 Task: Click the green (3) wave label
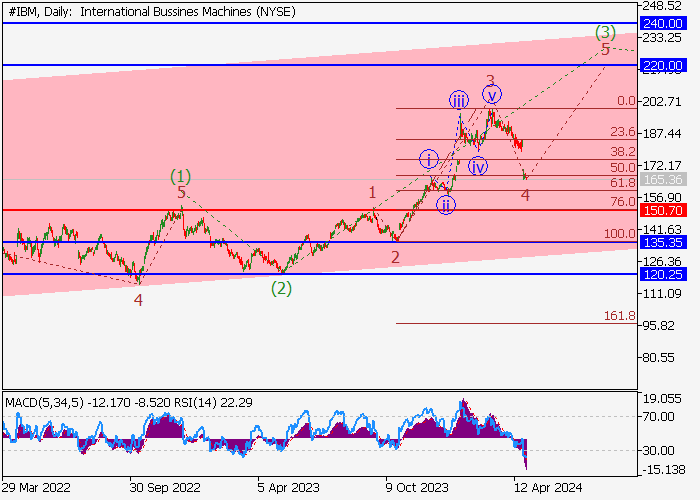[x=605, y=32]
